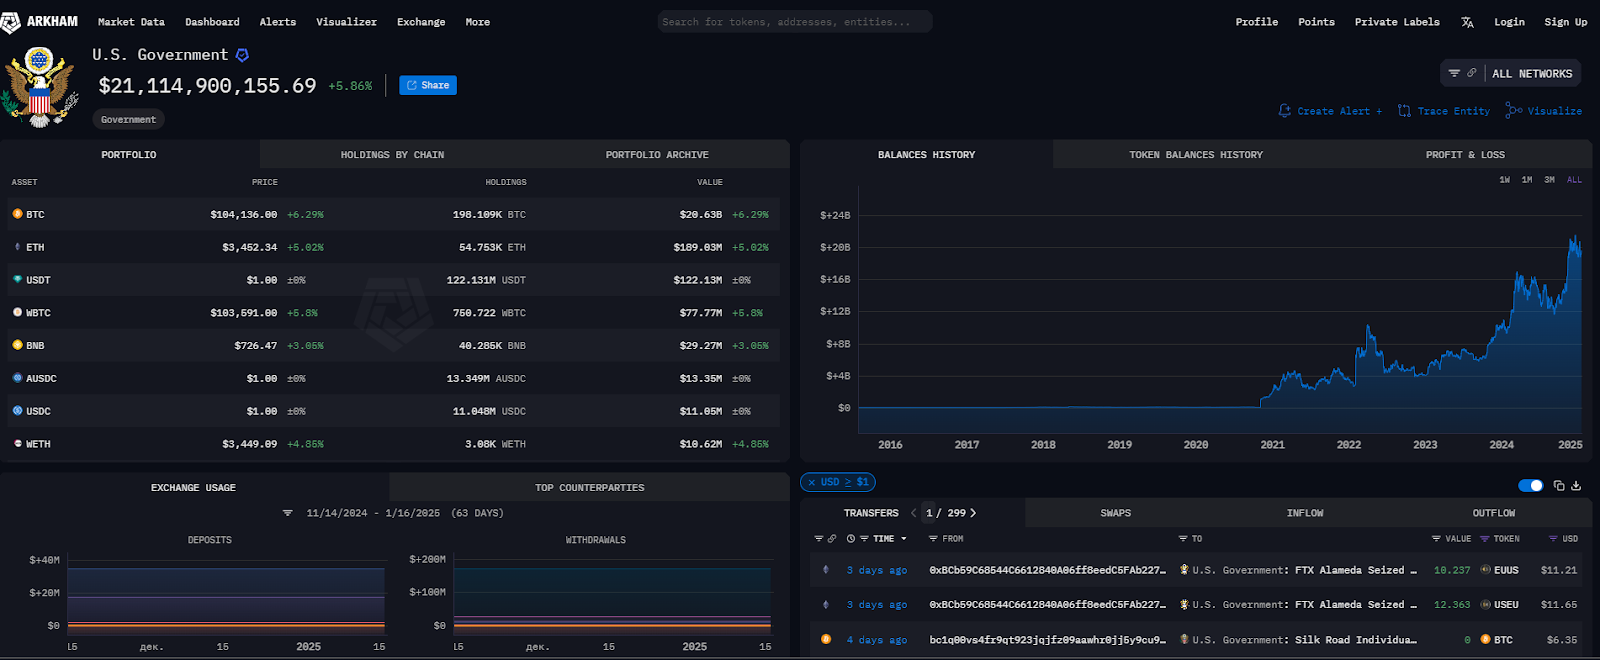The height and width of the screenshot is (660, 1600).
Task: Click the BTC coin icon in the portfolio
Action: point(17,214)
